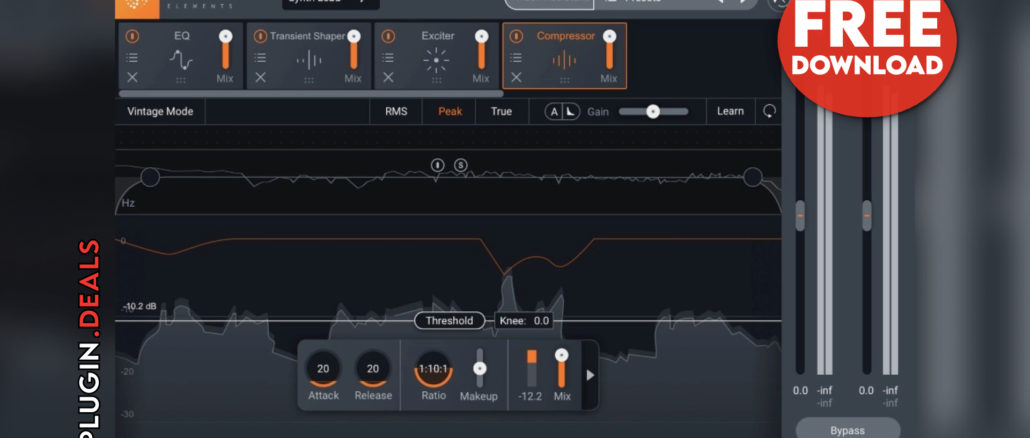
Task: Grab the EQ module reorder grip dots
Action: click(x=181, y=81)
